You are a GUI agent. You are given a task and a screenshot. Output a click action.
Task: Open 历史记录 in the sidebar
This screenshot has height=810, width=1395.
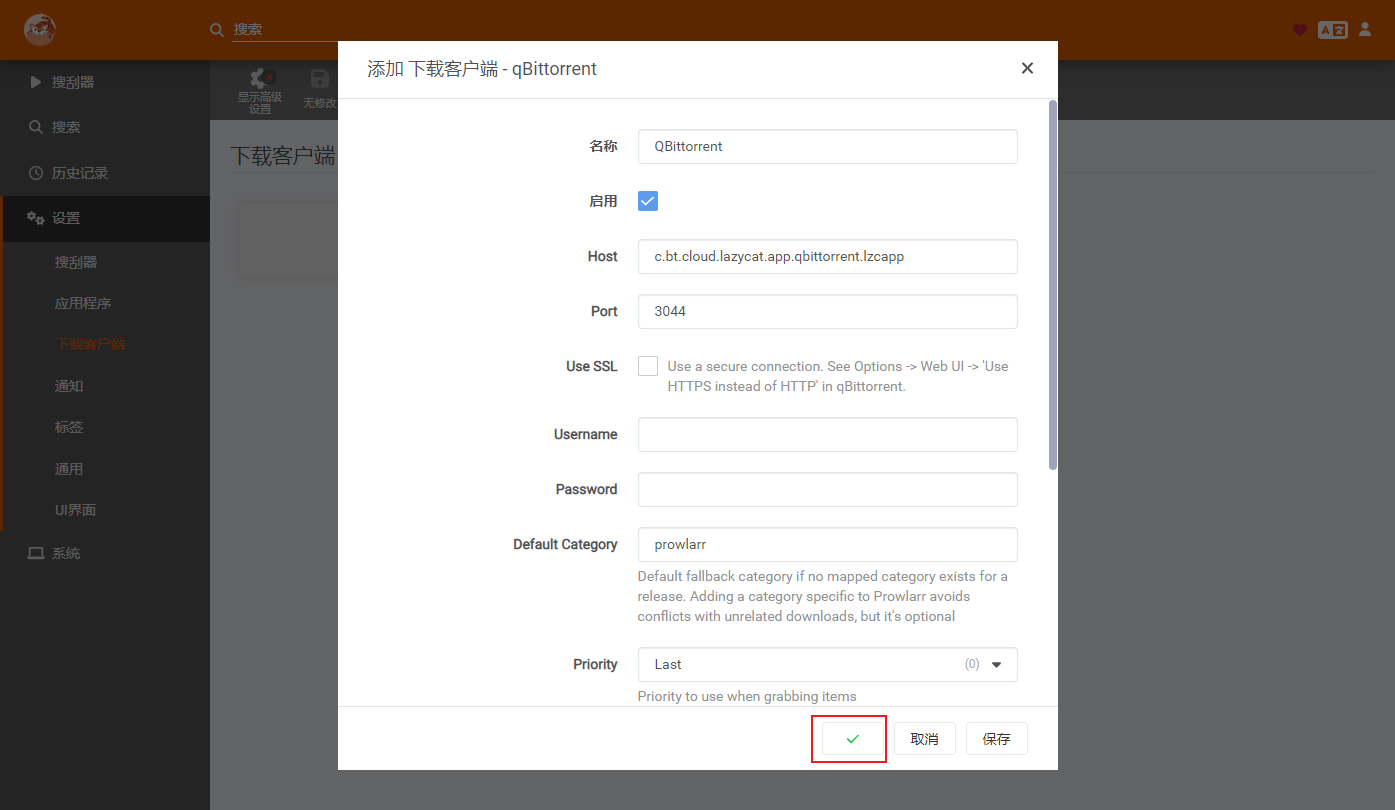pos(105,173)
